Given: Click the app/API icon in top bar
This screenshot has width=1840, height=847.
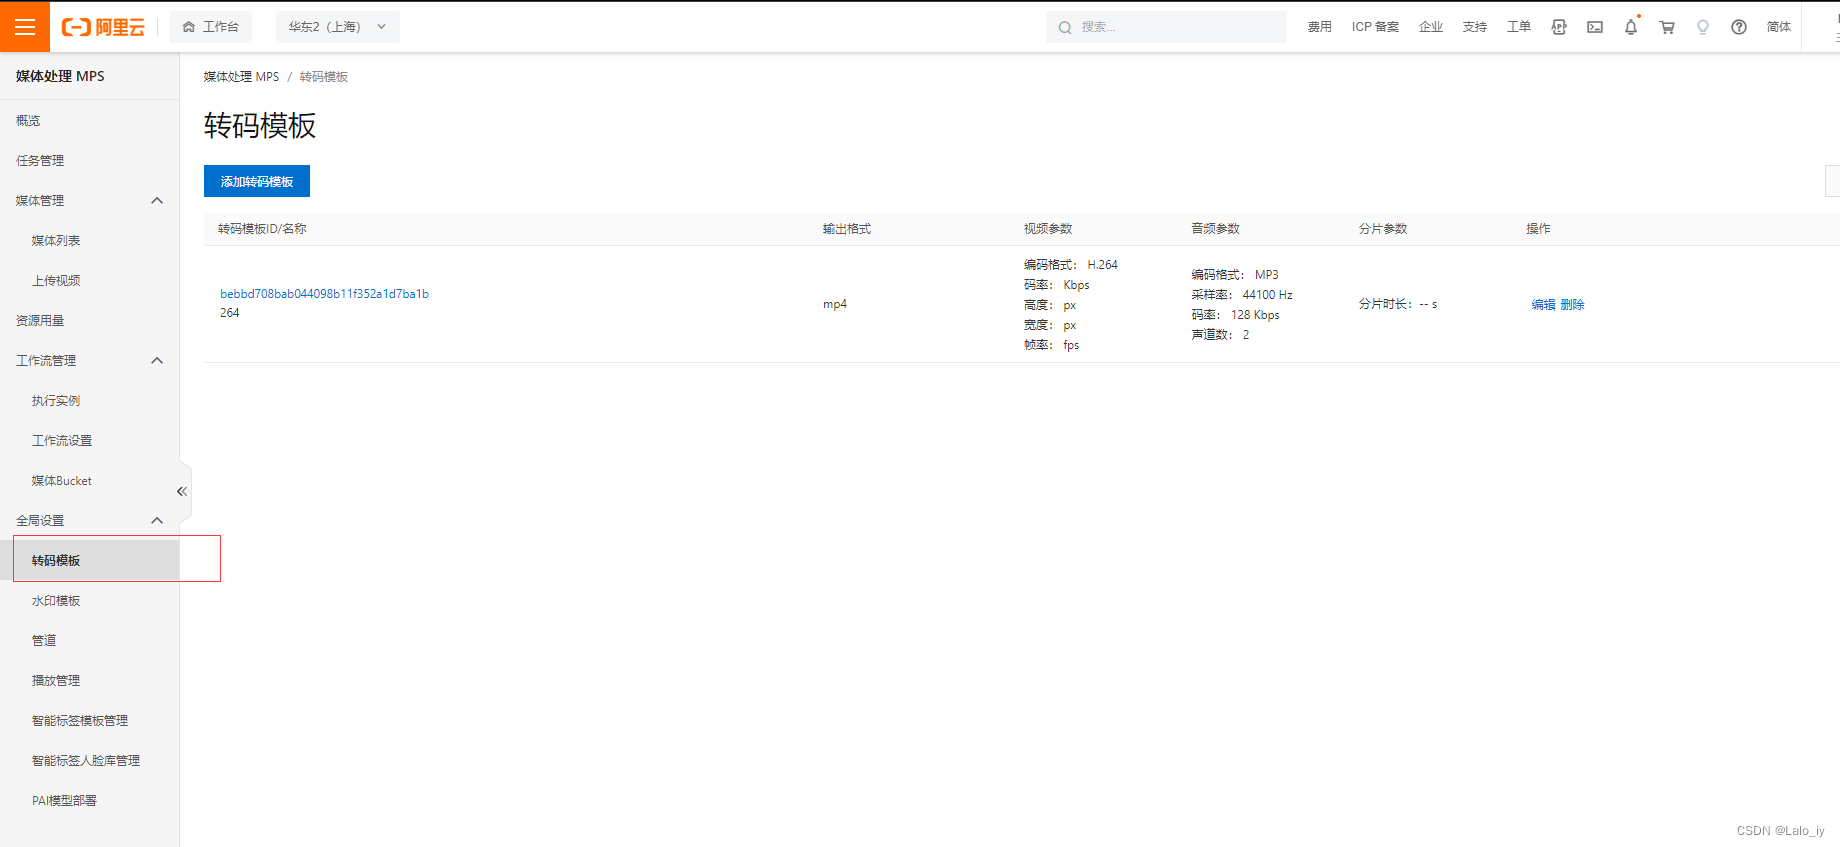Looking at the screenshot, I should click(x=1559, y=27).
